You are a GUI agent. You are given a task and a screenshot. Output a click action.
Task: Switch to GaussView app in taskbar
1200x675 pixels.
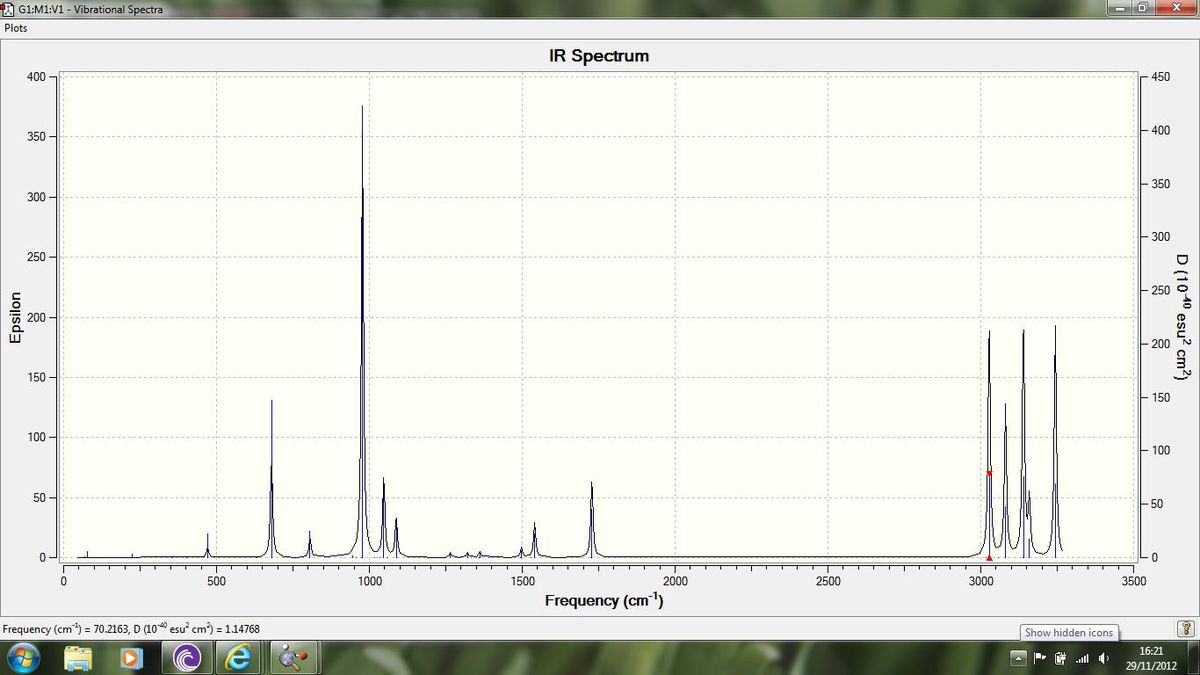click(296, 658)
